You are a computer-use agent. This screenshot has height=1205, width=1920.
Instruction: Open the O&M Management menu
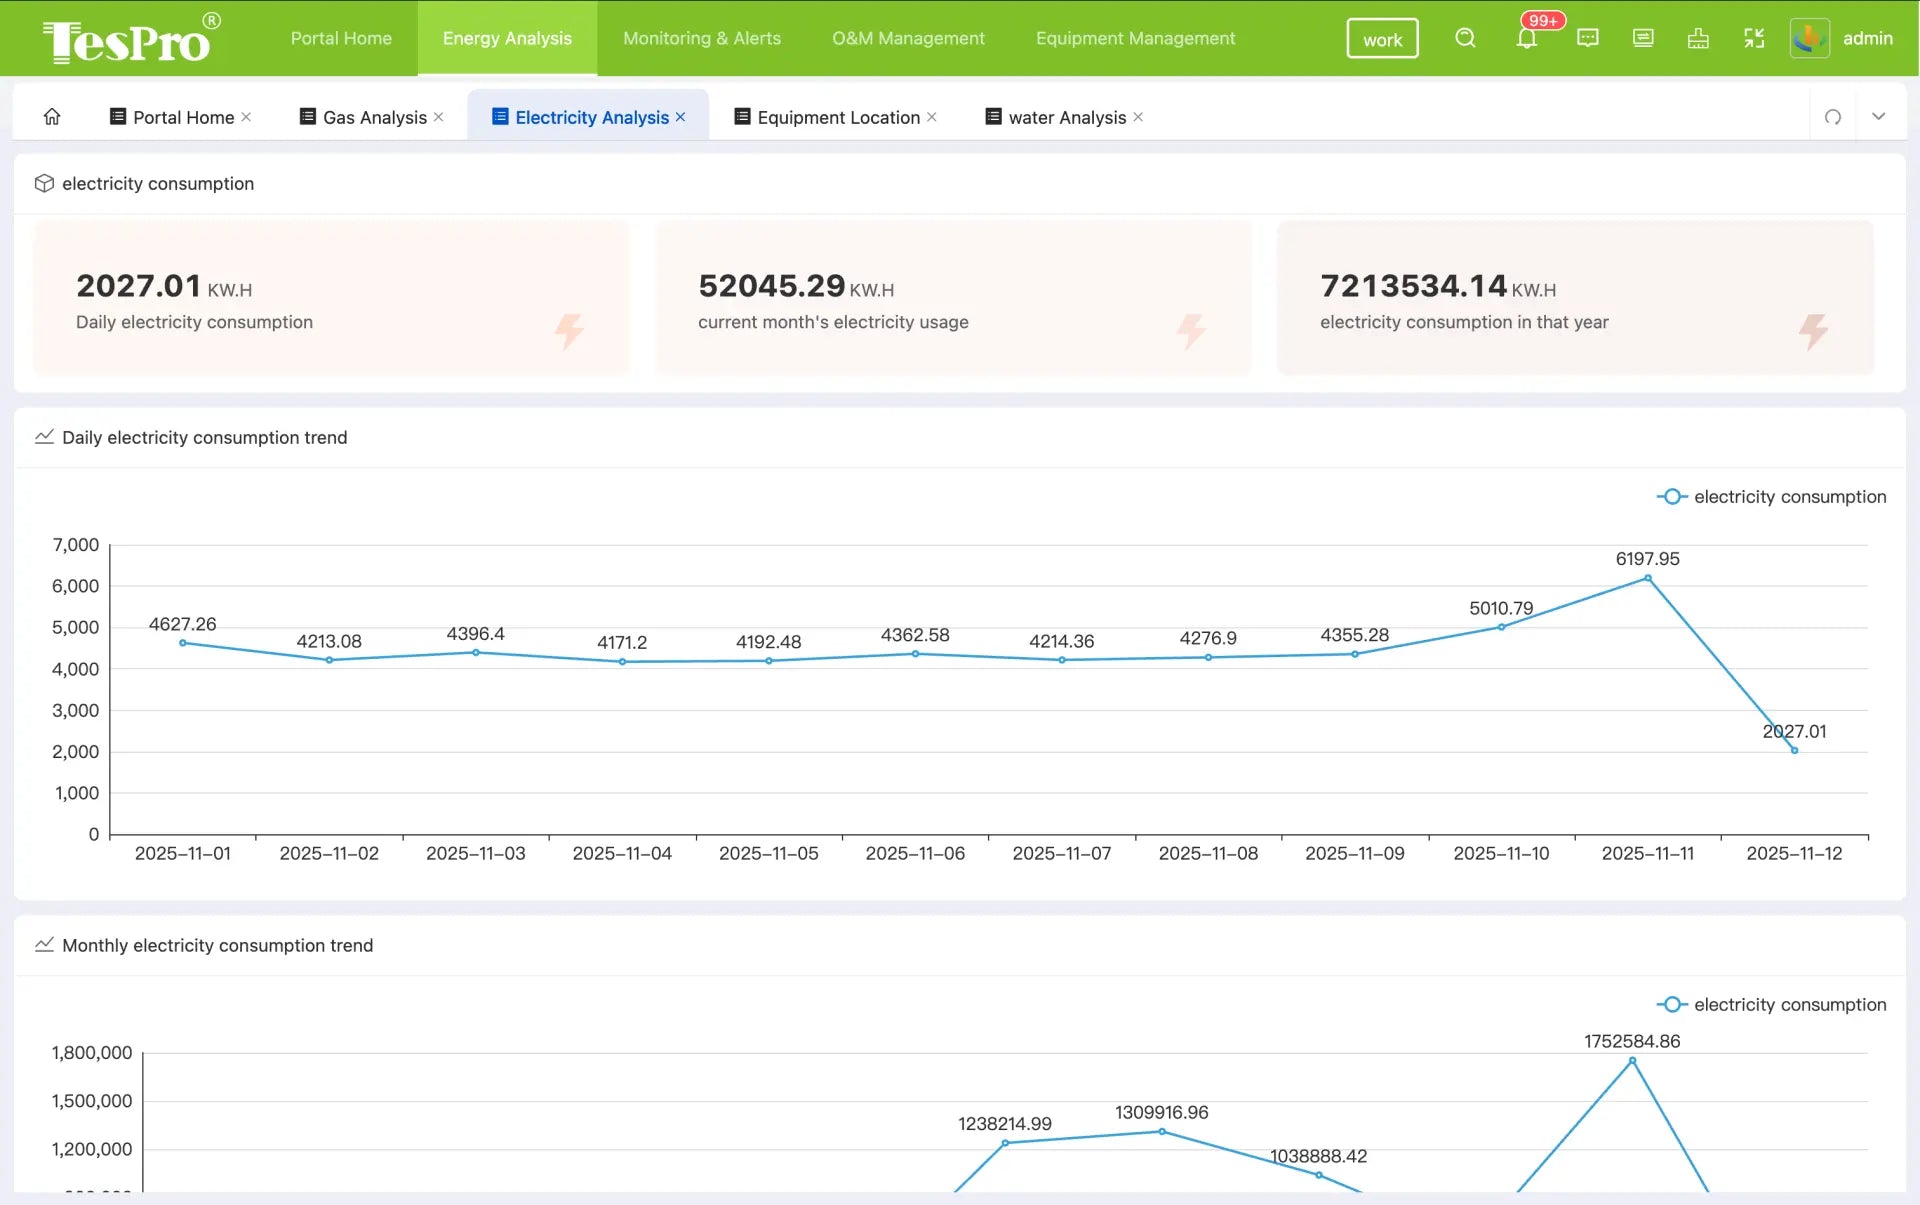pyautogui.click(x=908, y=38)
